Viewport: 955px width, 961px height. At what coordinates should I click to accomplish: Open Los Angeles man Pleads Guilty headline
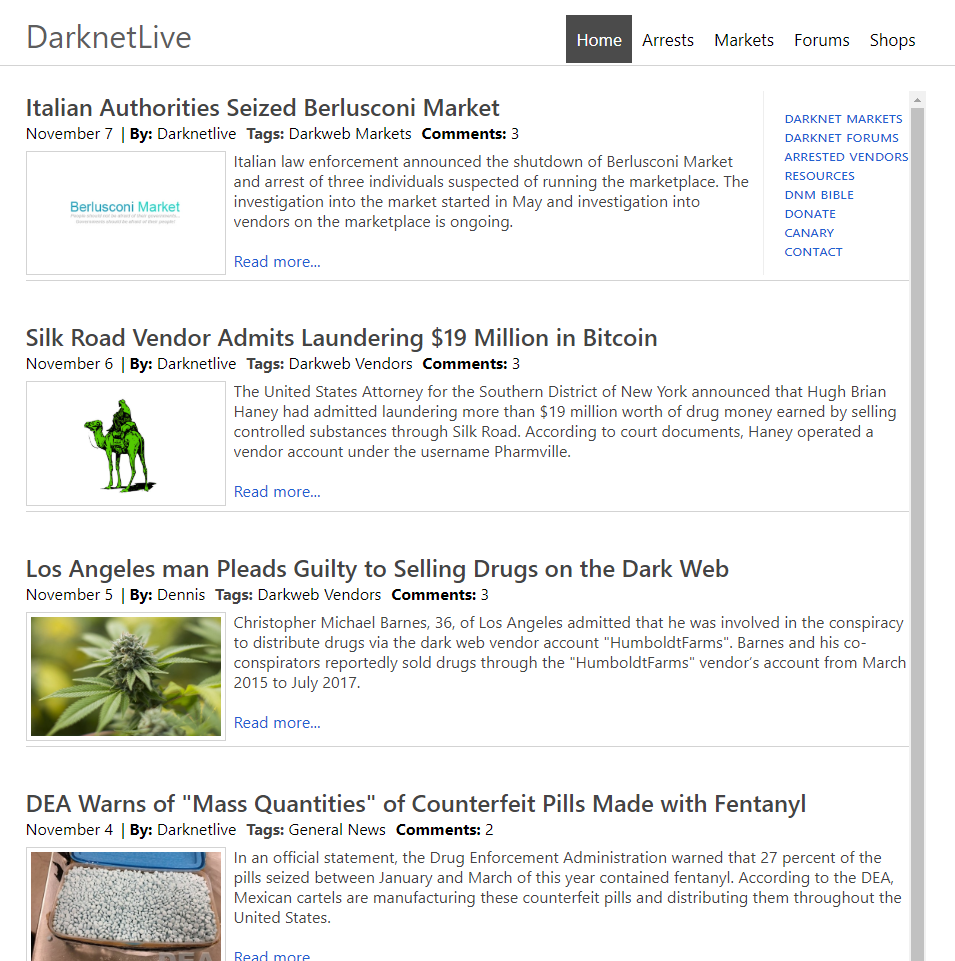(377, 569)
